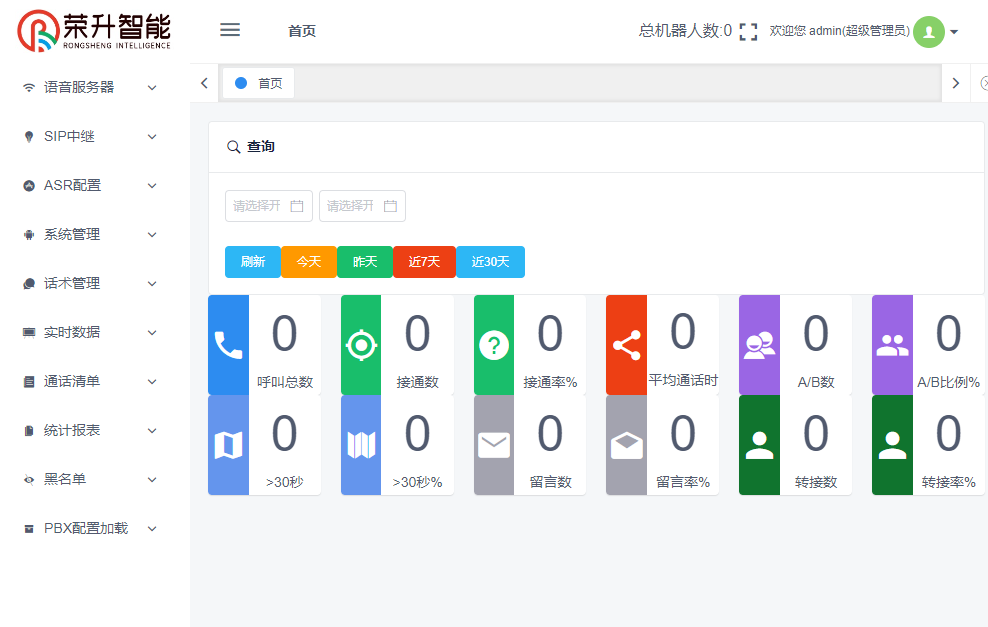988x627 pixels.
Task: Expand the 黑名单 chevron
Action: click(x=152, y=480)
